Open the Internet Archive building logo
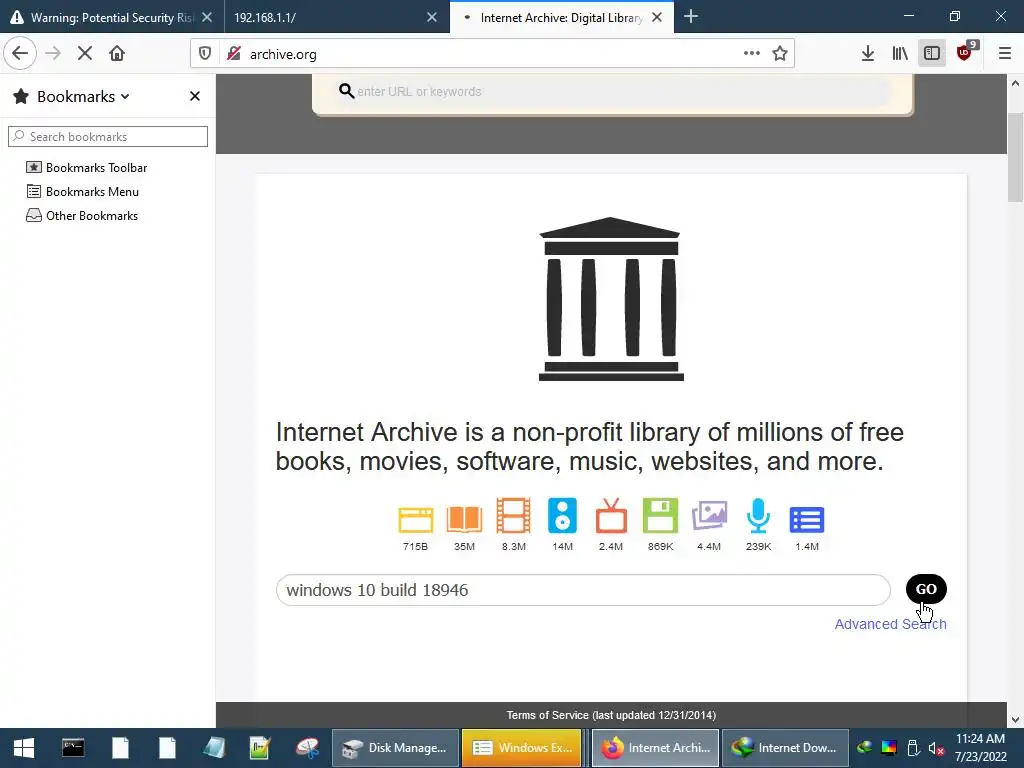The image size is (1024, 768). 611,298
